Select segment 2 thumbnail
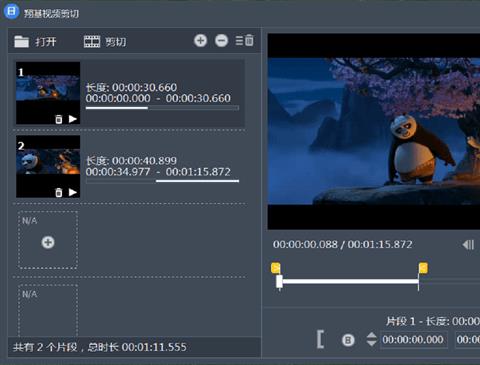This screenshot has height=365, width=480. [x=48, y=166]
